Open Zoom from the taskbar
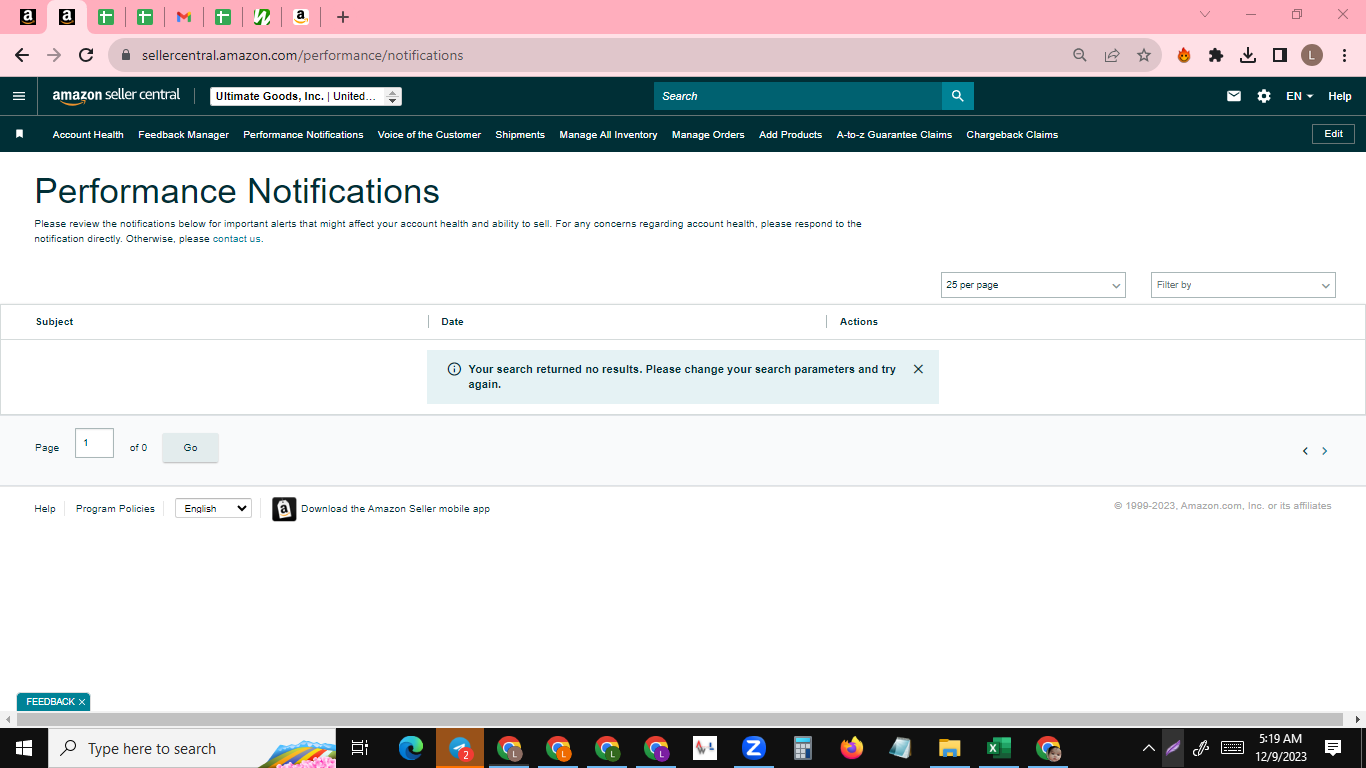 tap(753, 748)
